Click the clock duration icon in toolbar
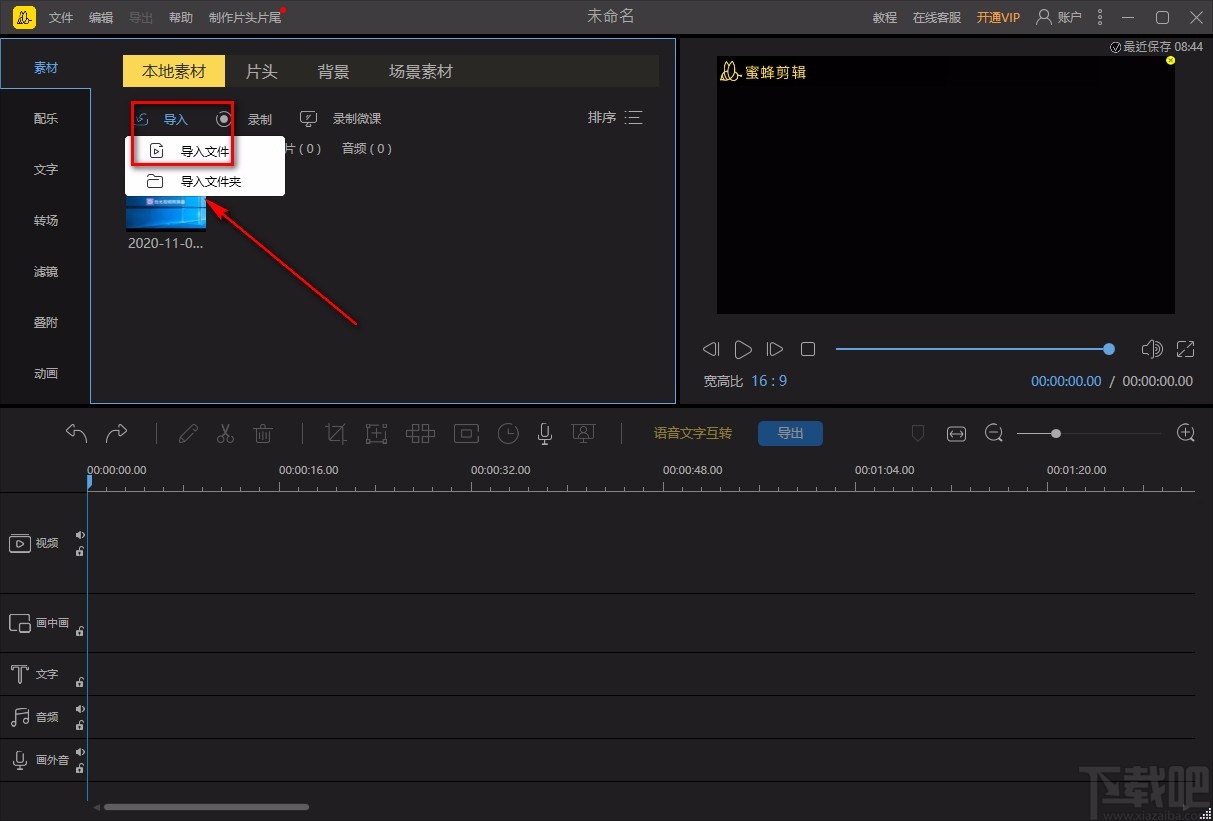1213x821 pixels. pos(509,433)
